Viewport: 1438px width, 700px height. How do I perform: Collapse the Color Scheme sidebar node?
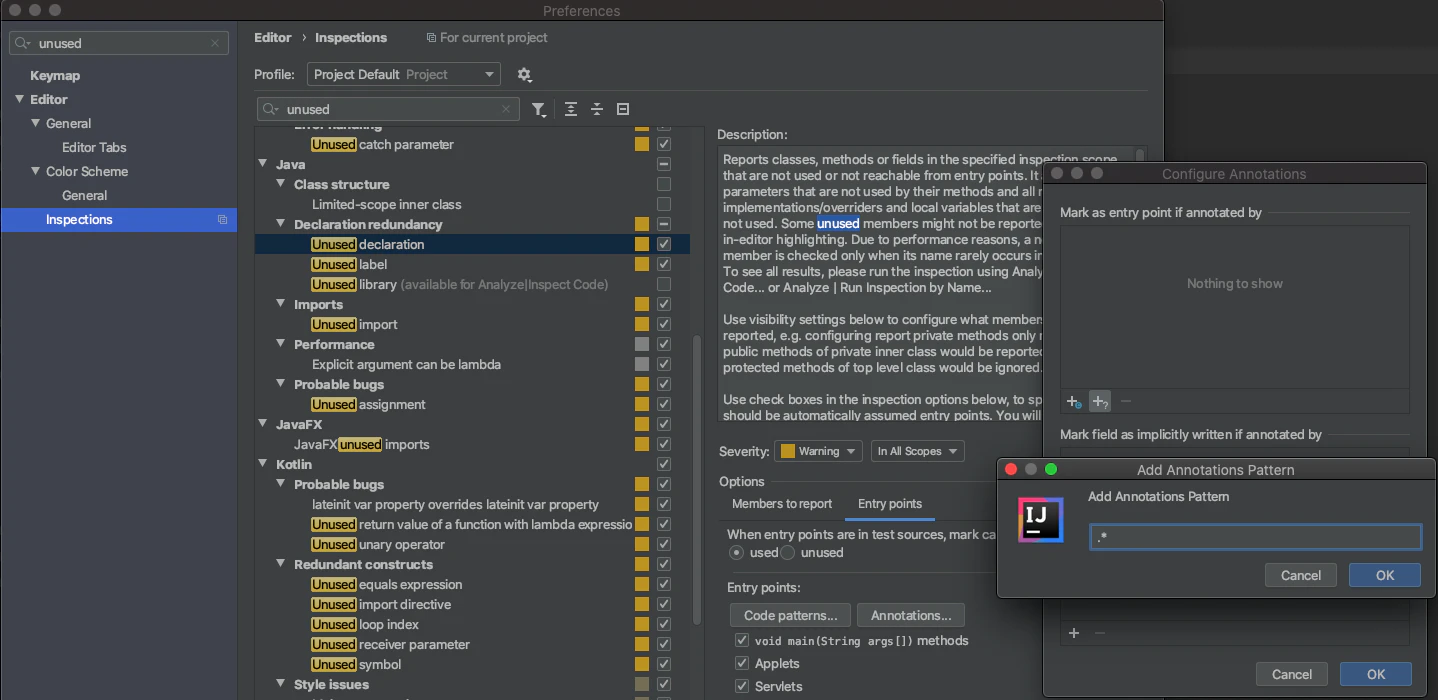35,171
